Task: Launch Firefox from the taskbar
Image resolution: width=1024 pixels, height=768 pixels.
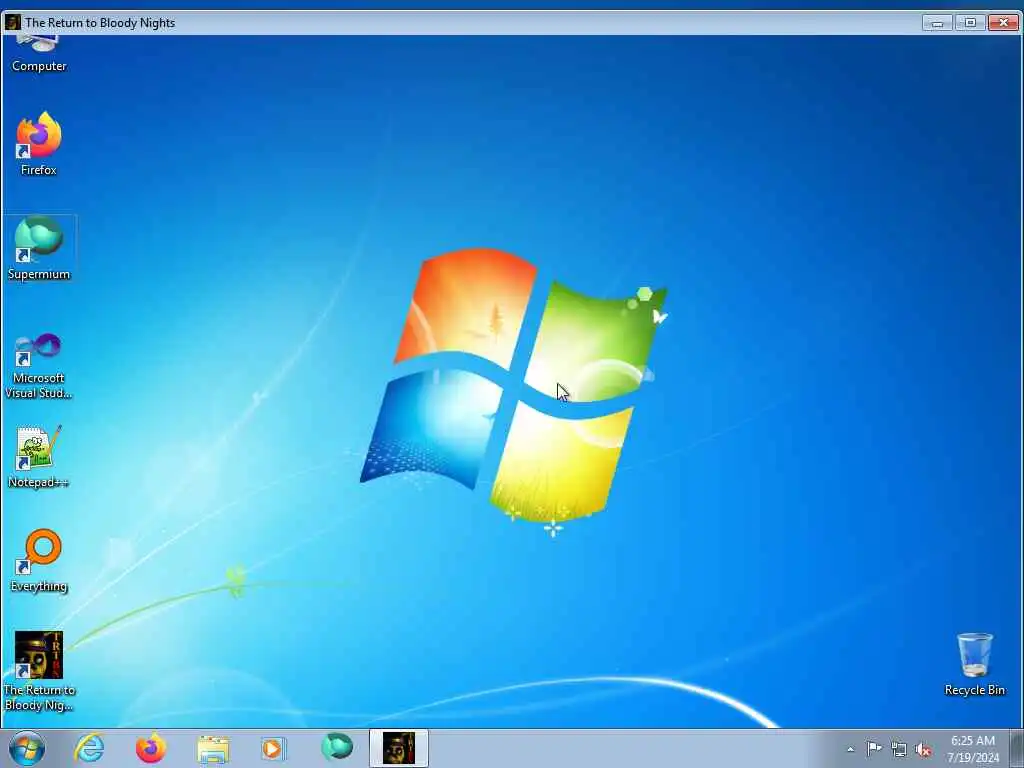Action: coord(151,748)
